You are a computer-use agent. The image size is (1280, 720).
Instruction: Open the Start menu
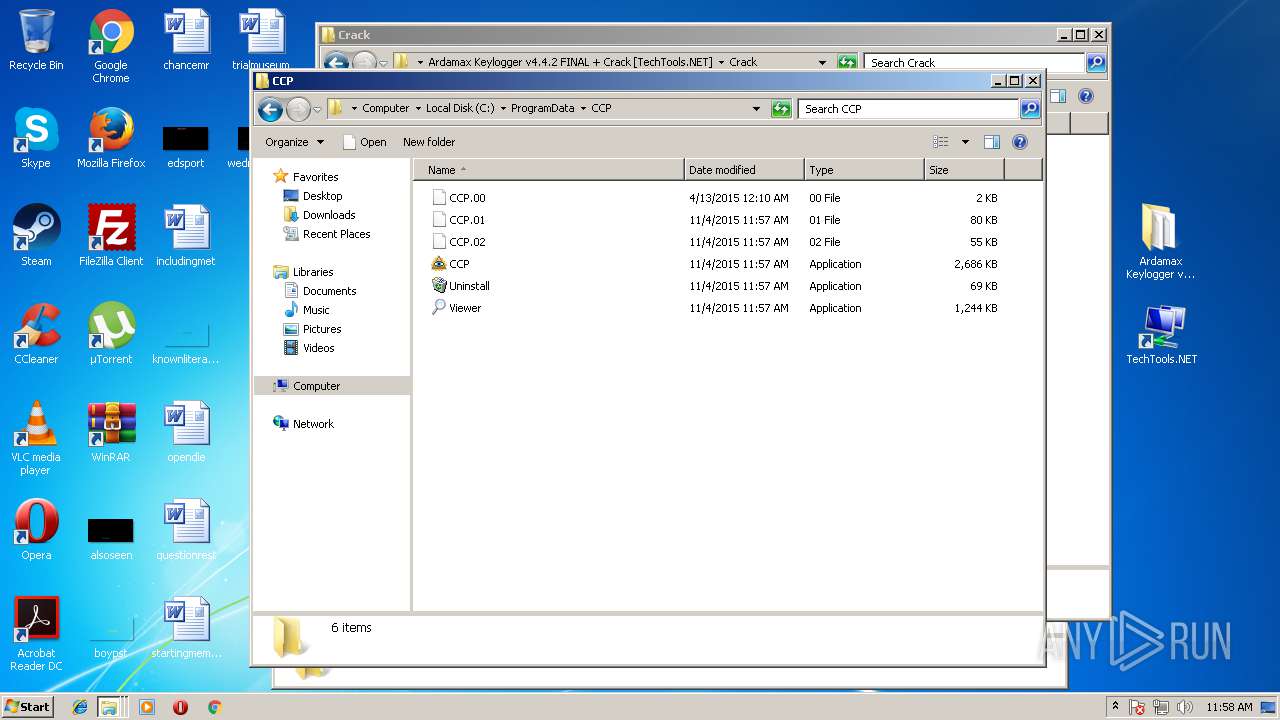27,706
